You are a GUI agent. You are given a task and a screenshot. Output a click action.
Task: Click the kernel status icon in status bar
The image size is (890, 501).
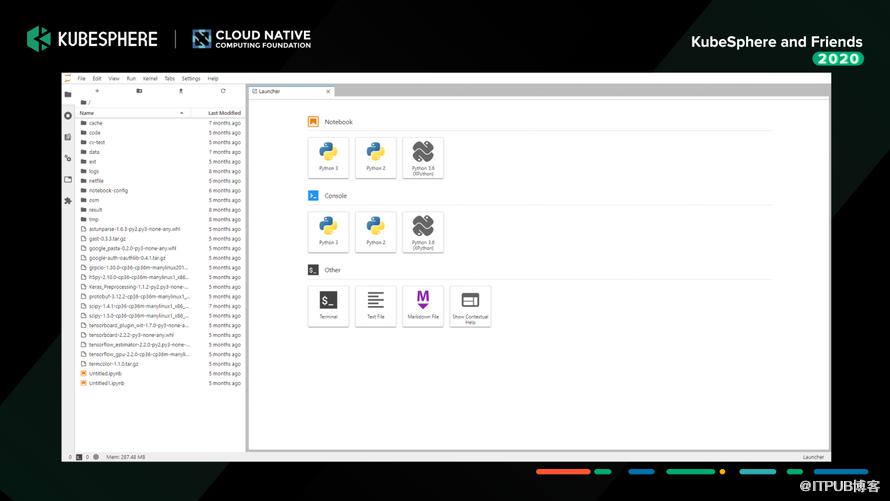96,457
